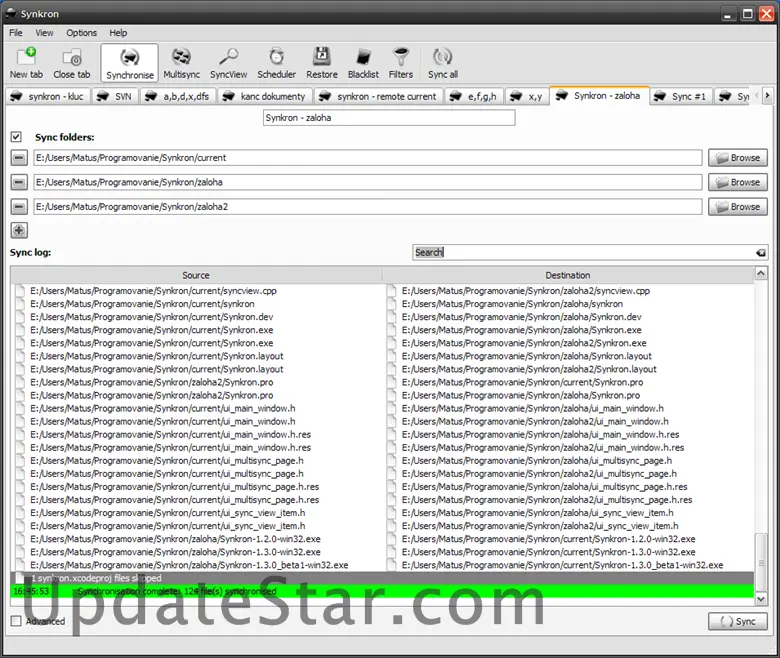
Task: Remove the Synkron/zaloha2 folder with minus button
Action: 19,206
